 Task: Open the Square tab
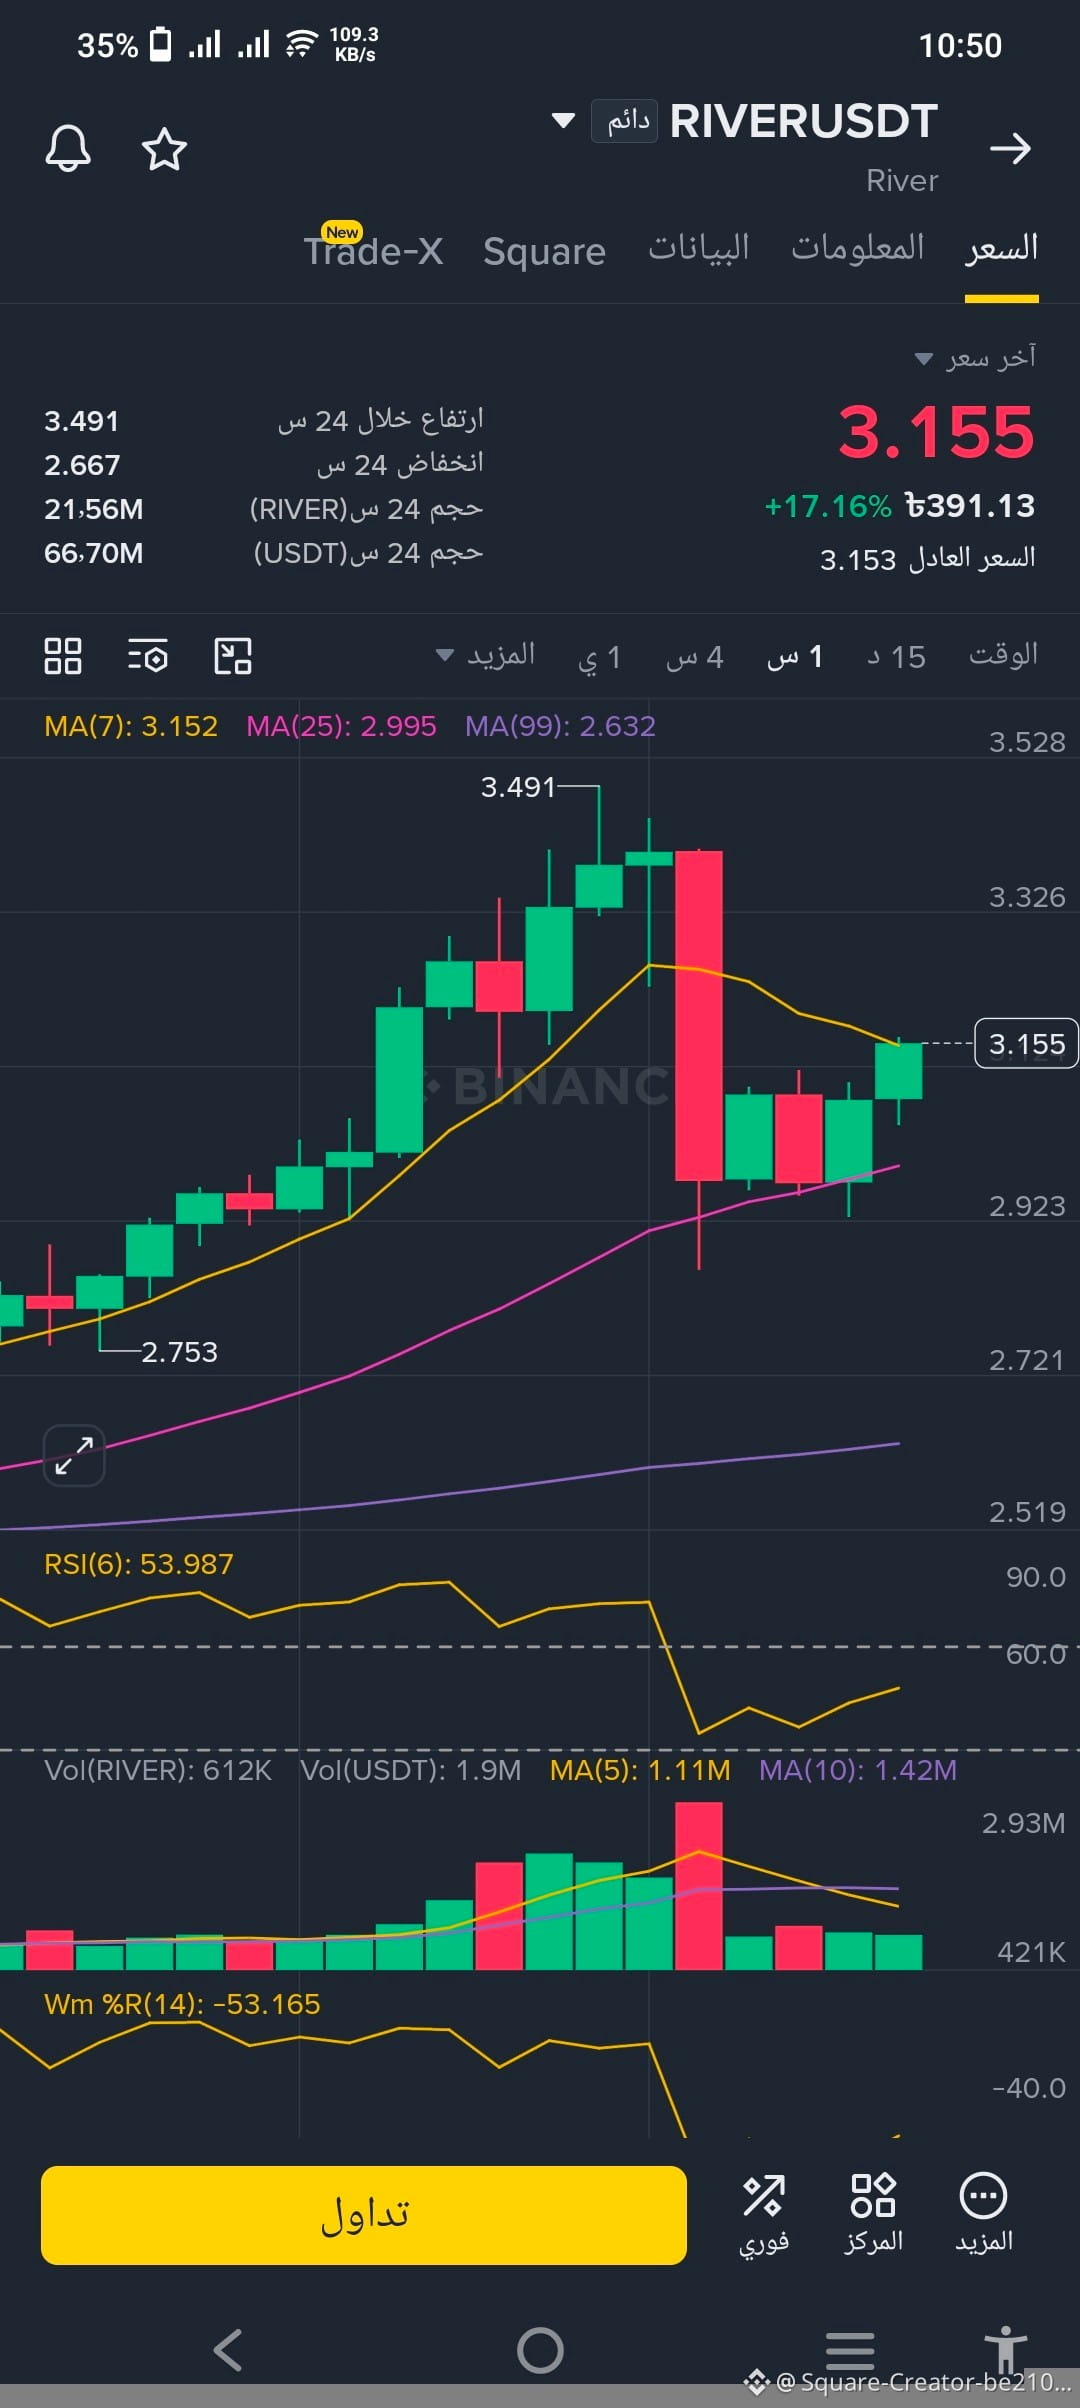click(x=544, y=251)
